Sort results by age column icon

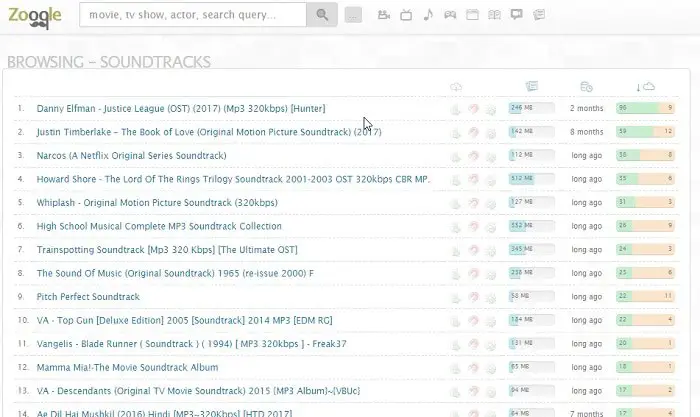coord(586,87)
